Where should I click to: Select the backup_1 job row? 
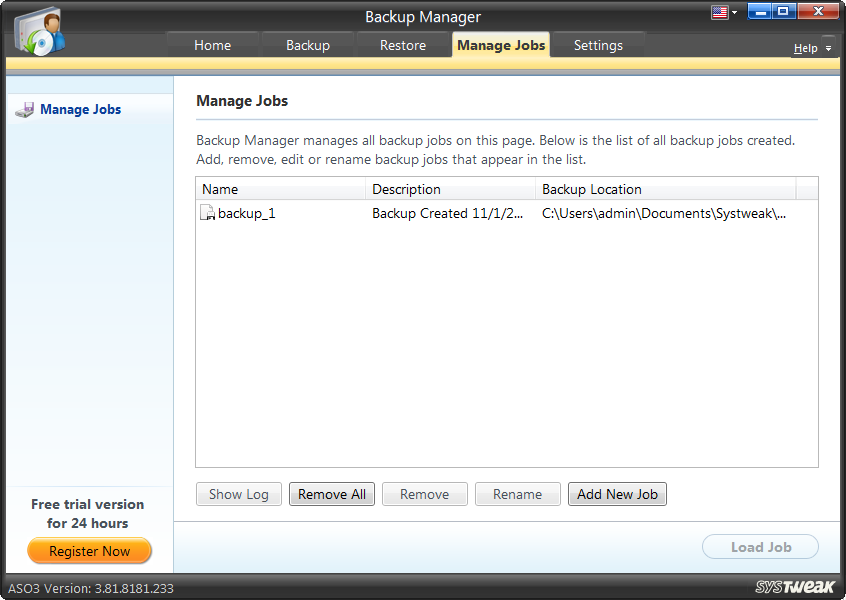400,212
